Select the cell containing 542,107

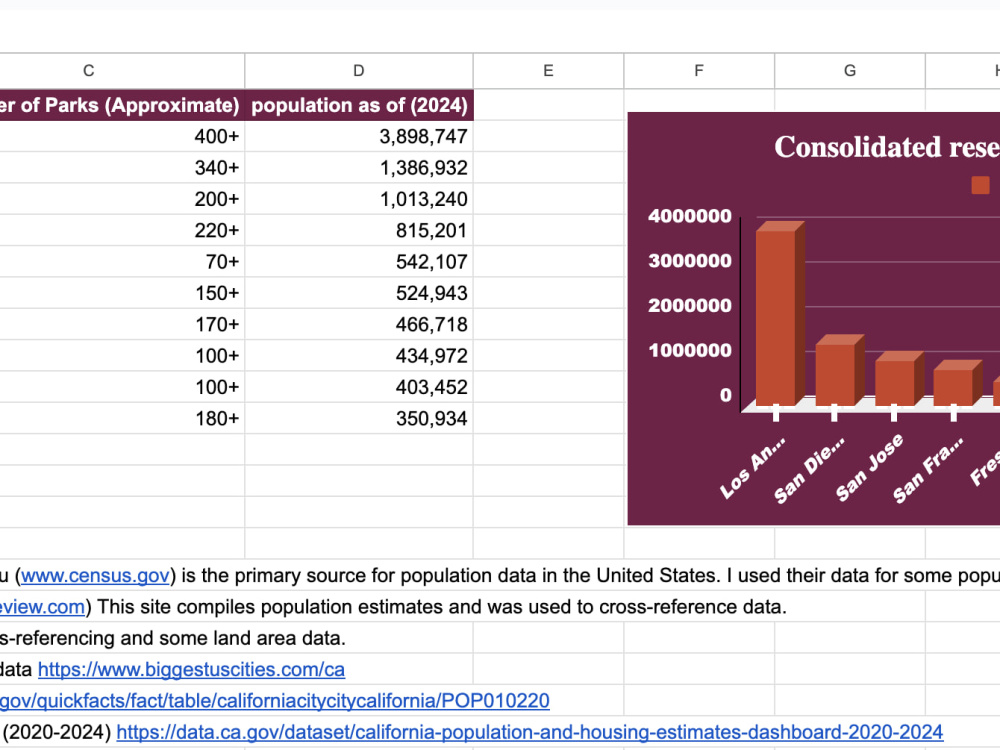tap(359, 261)
